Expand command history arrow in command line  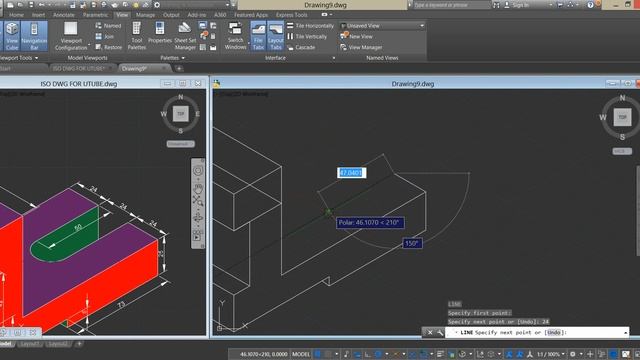coord(625,333)
